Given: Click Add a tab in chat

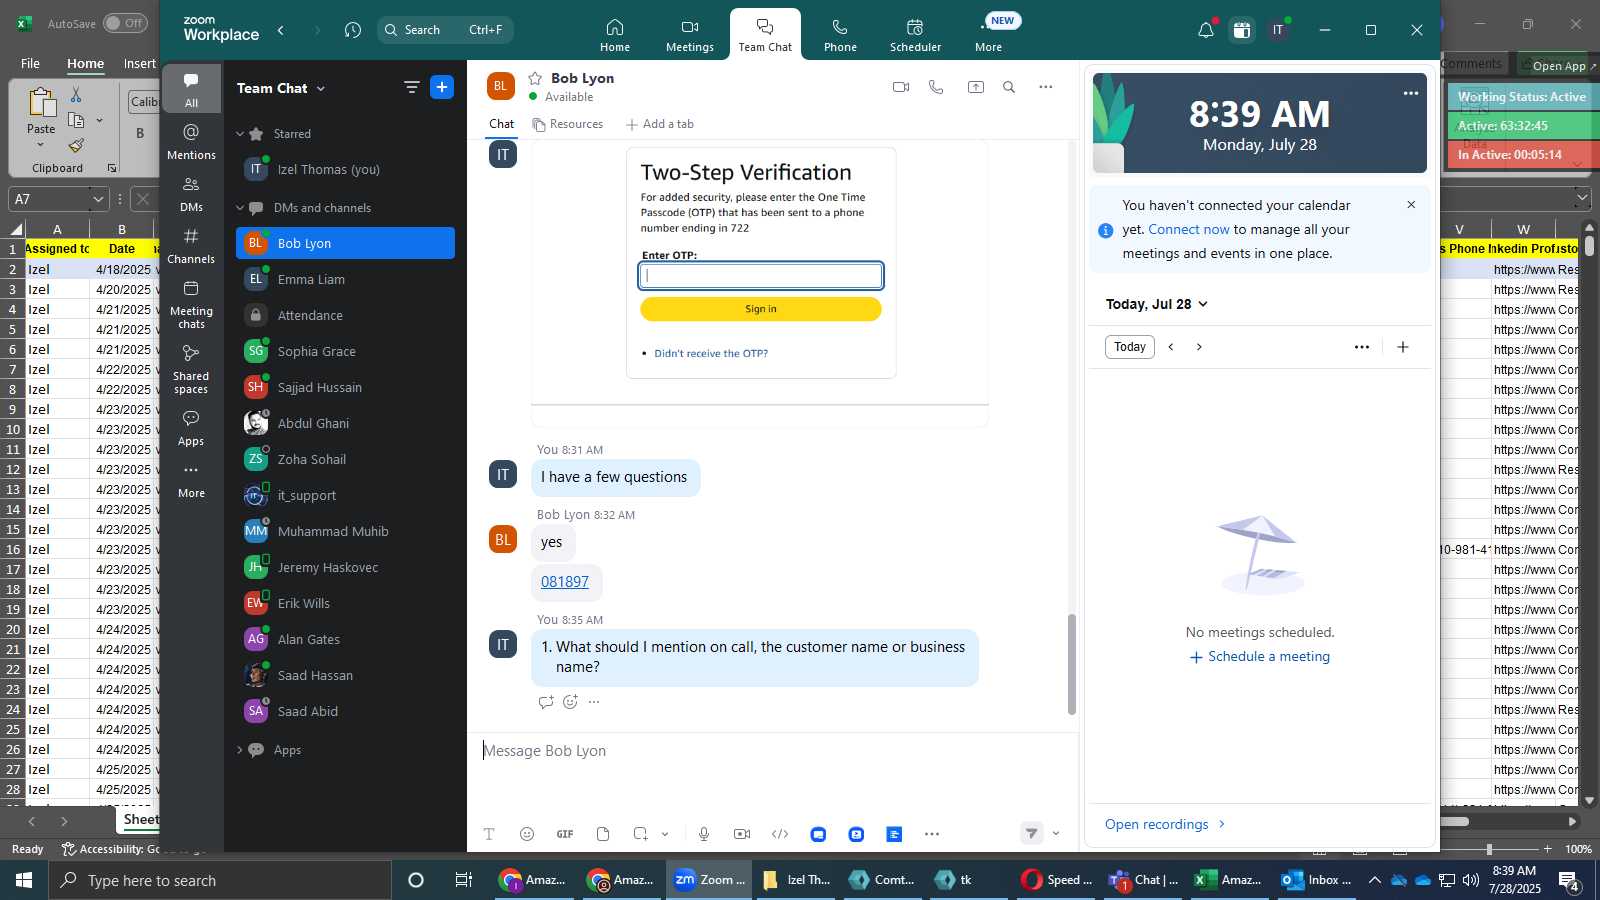Looking at the screenshot, I should point(660,124).
